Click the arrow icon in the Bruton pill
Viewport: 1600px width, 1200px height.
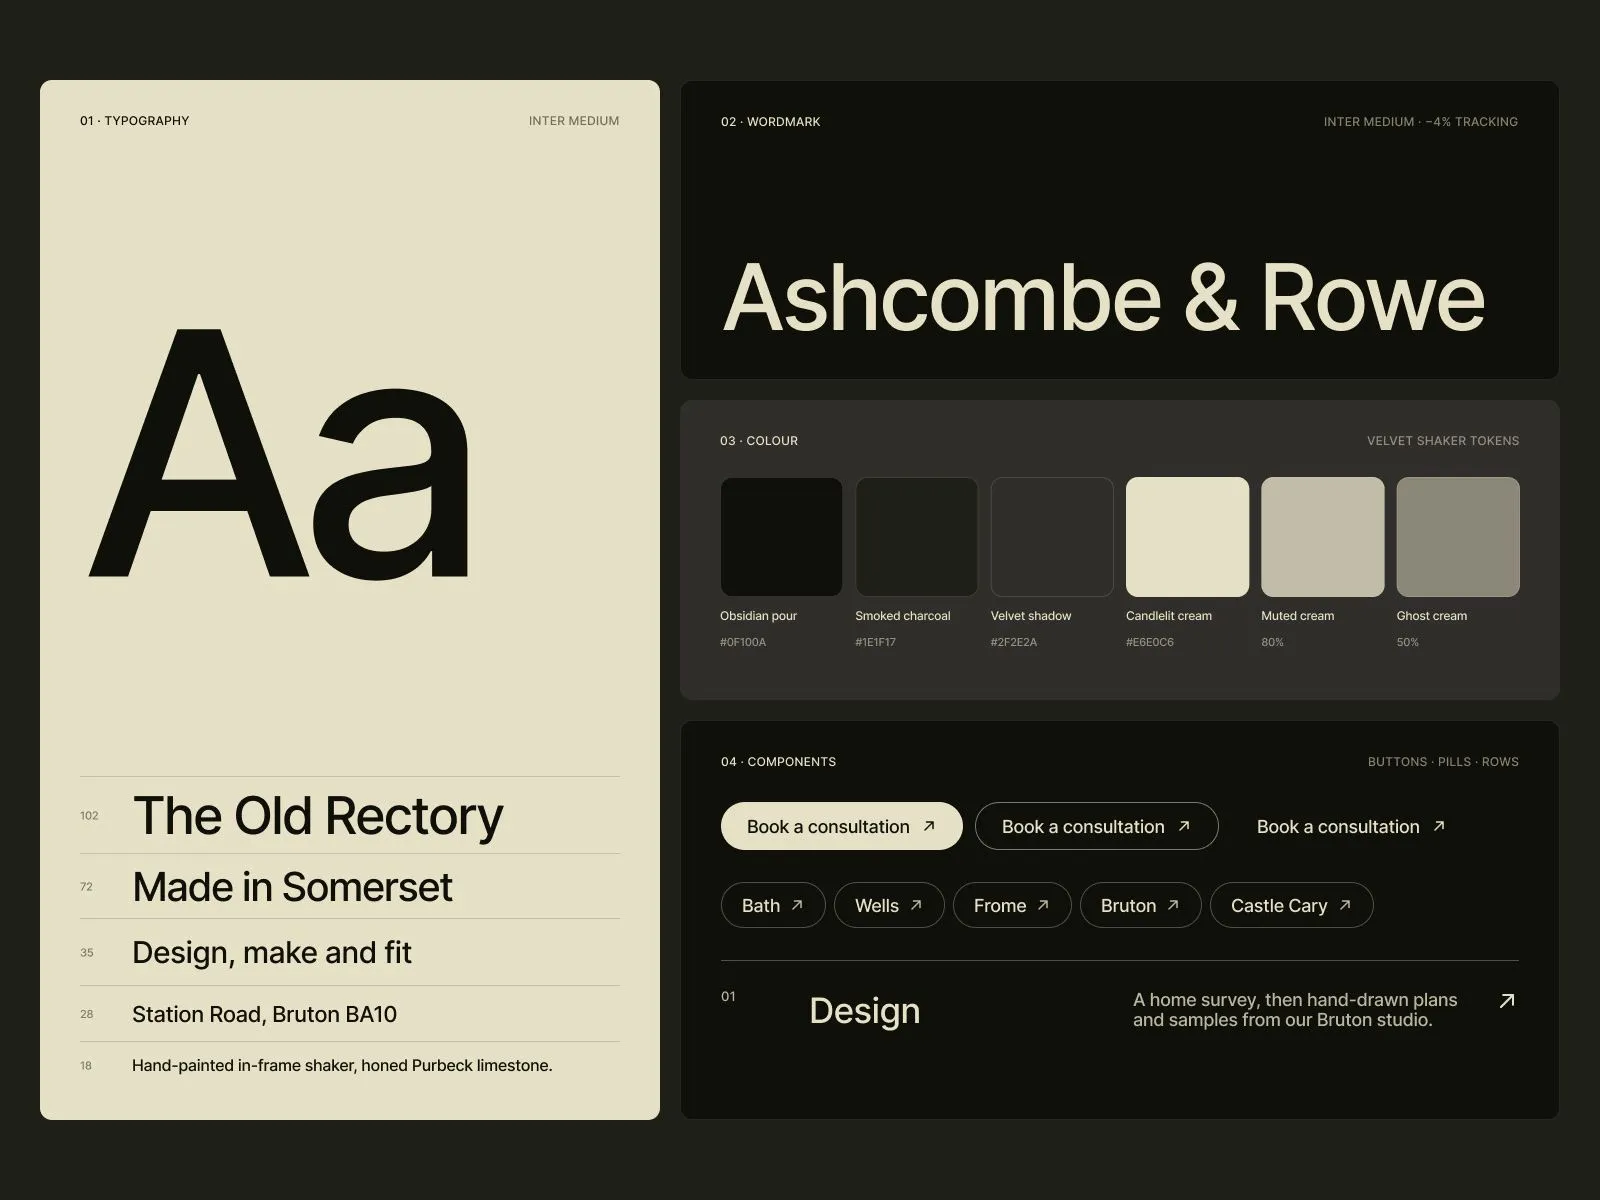[1173, 905]
